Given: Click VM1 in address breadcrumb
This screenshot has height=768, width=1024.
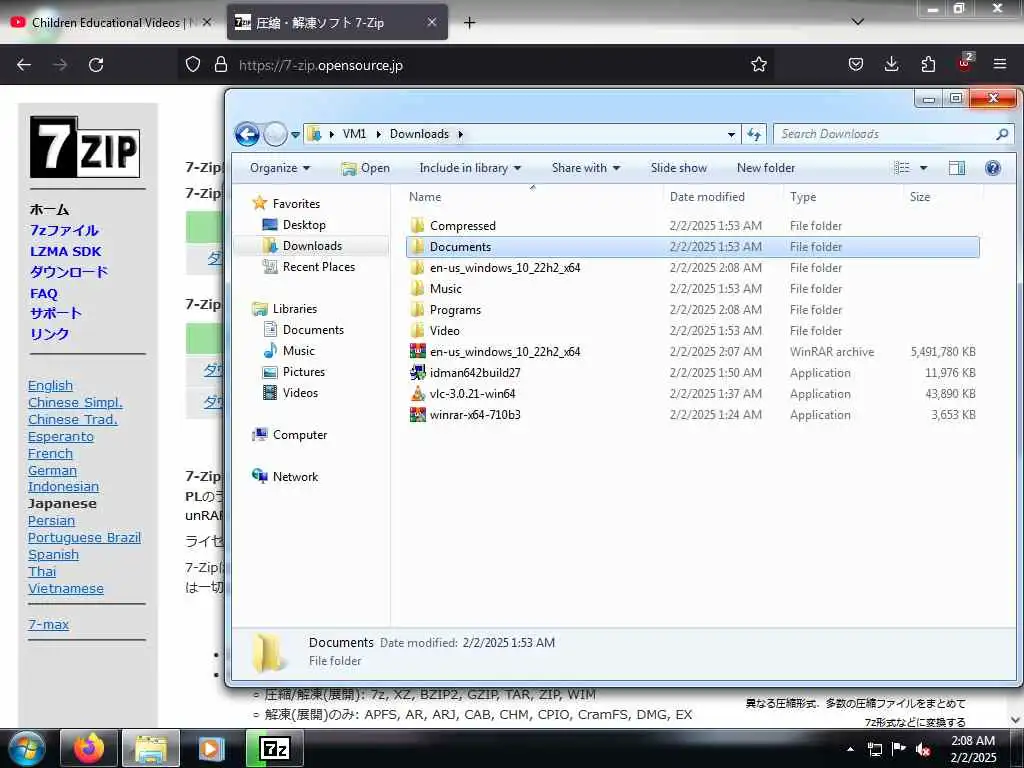Looking at the screenshot, I should point(354,134).
